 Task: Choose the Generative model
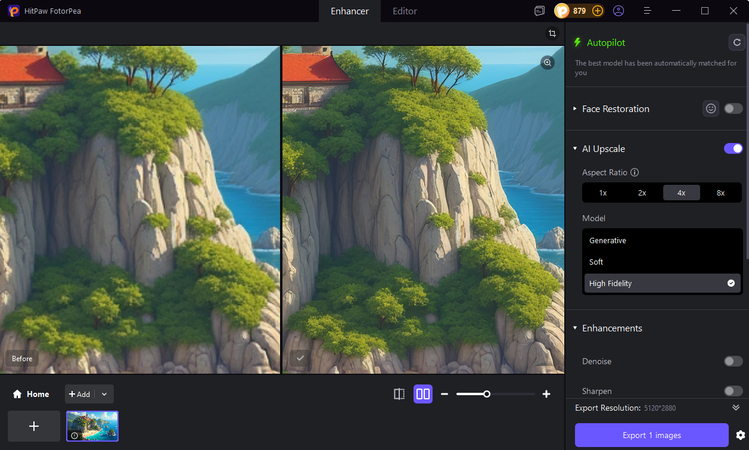662,240
